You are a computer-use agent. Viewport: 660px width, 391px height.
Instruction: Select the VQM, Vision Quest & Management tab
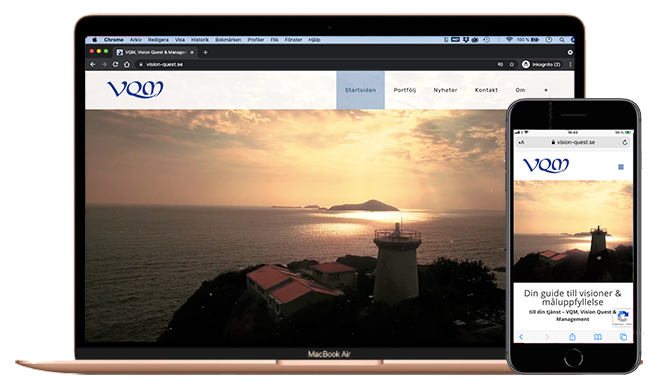(155, 52)
